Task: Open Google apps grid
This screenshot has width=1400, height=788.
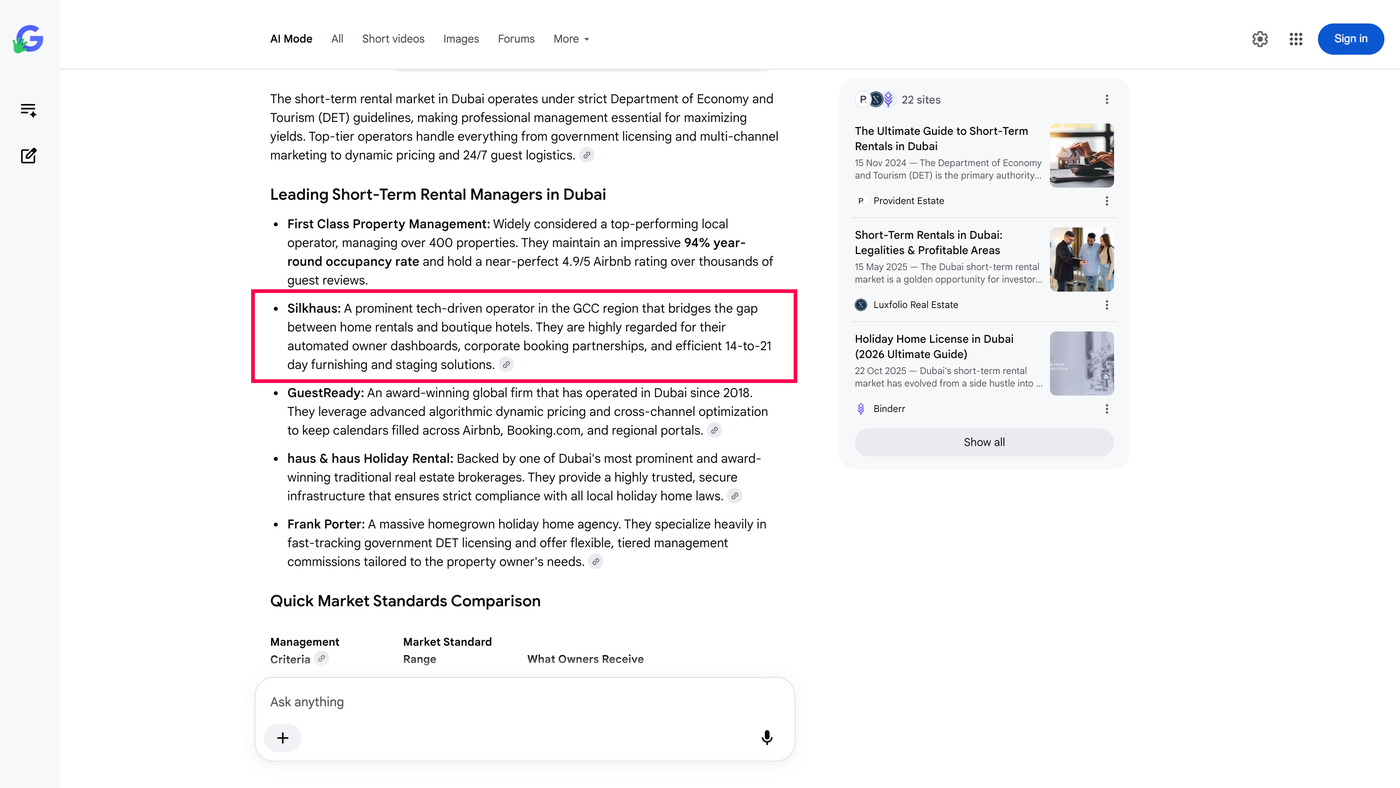Action: 1296,39
